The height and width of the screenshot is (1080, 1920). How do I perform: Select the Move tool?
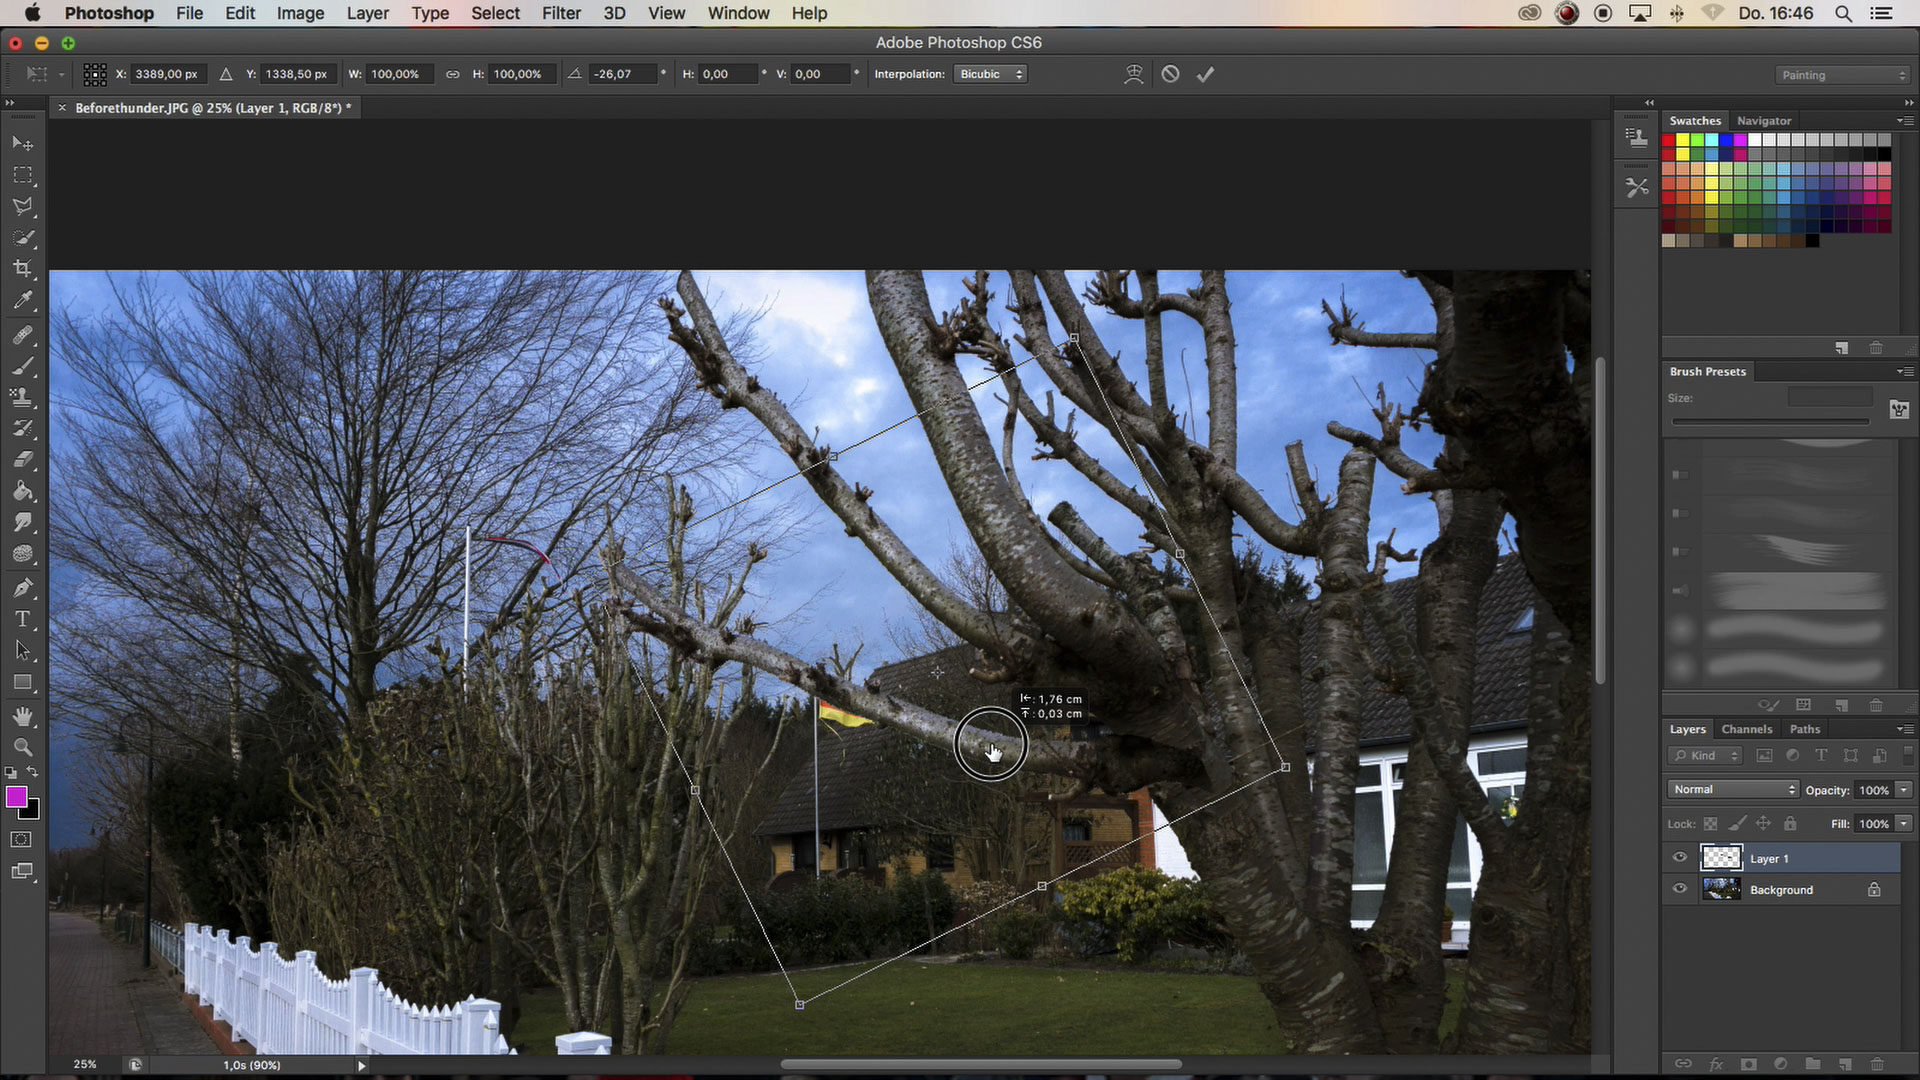pos(22,143)
